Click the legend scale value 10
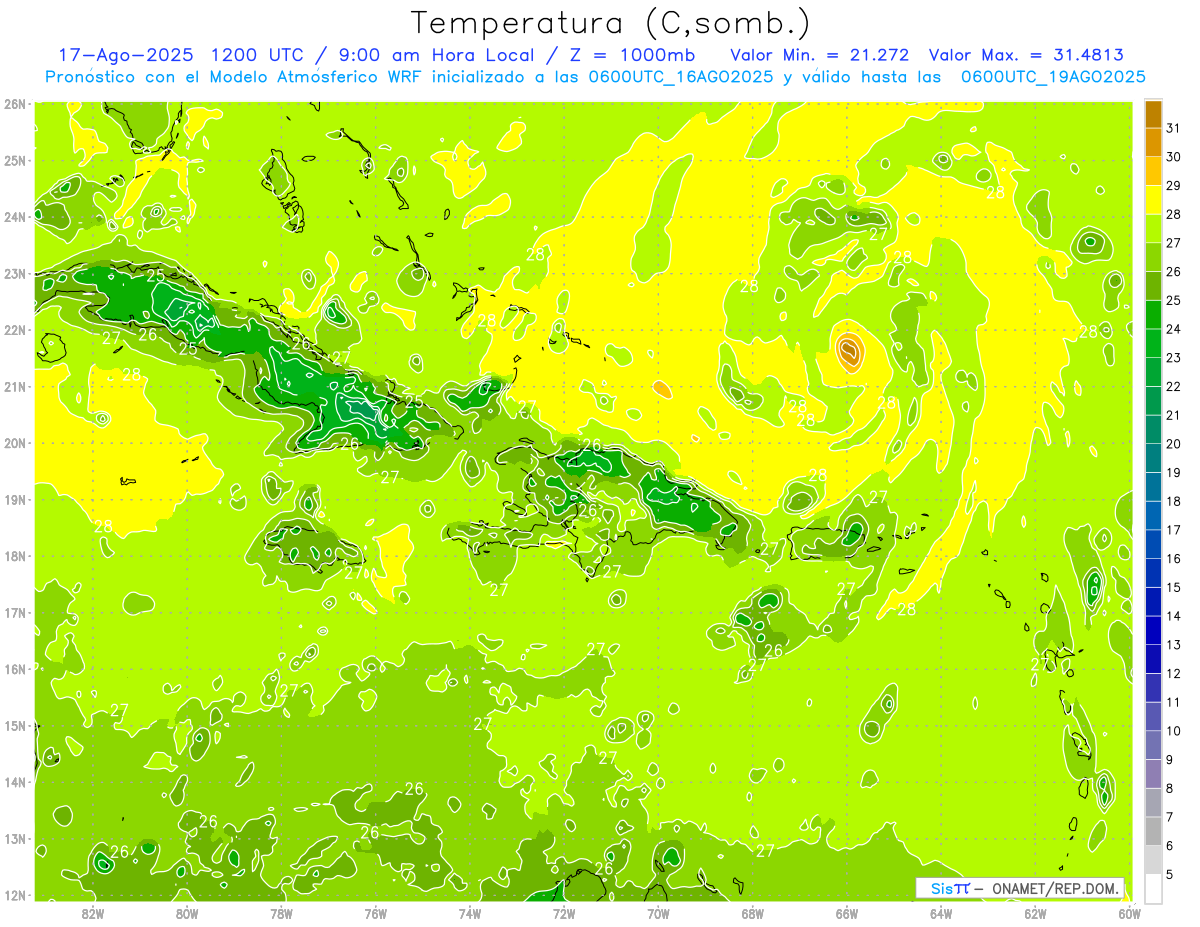This screenshot has height=927, width=1200. pyautogui.click(x=1173, y=731)
